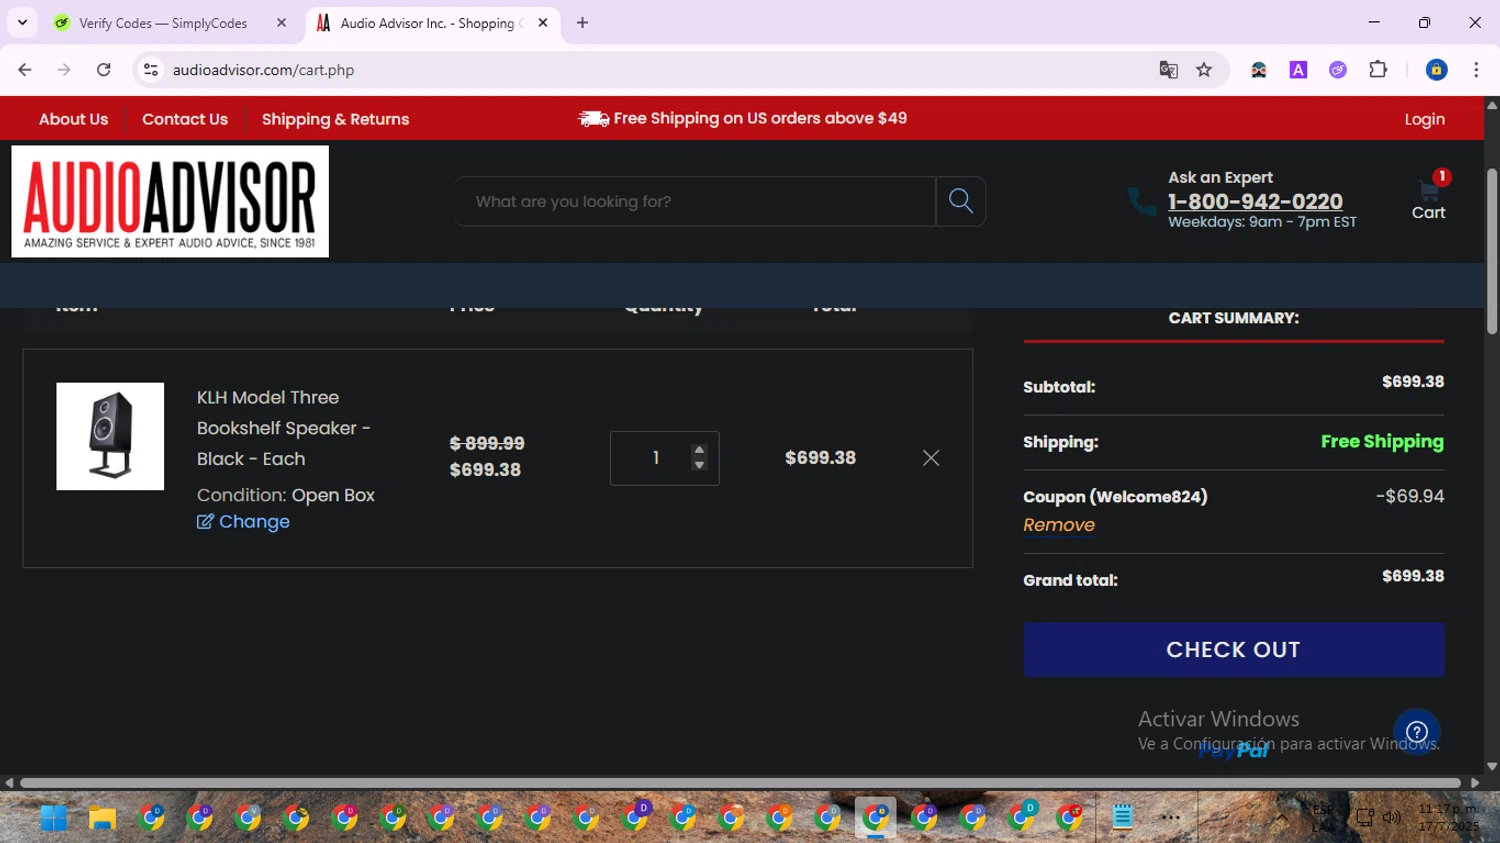The image size is (1500, 843).
Task: Click the translate page icon in address bar
Action: 1168,70
